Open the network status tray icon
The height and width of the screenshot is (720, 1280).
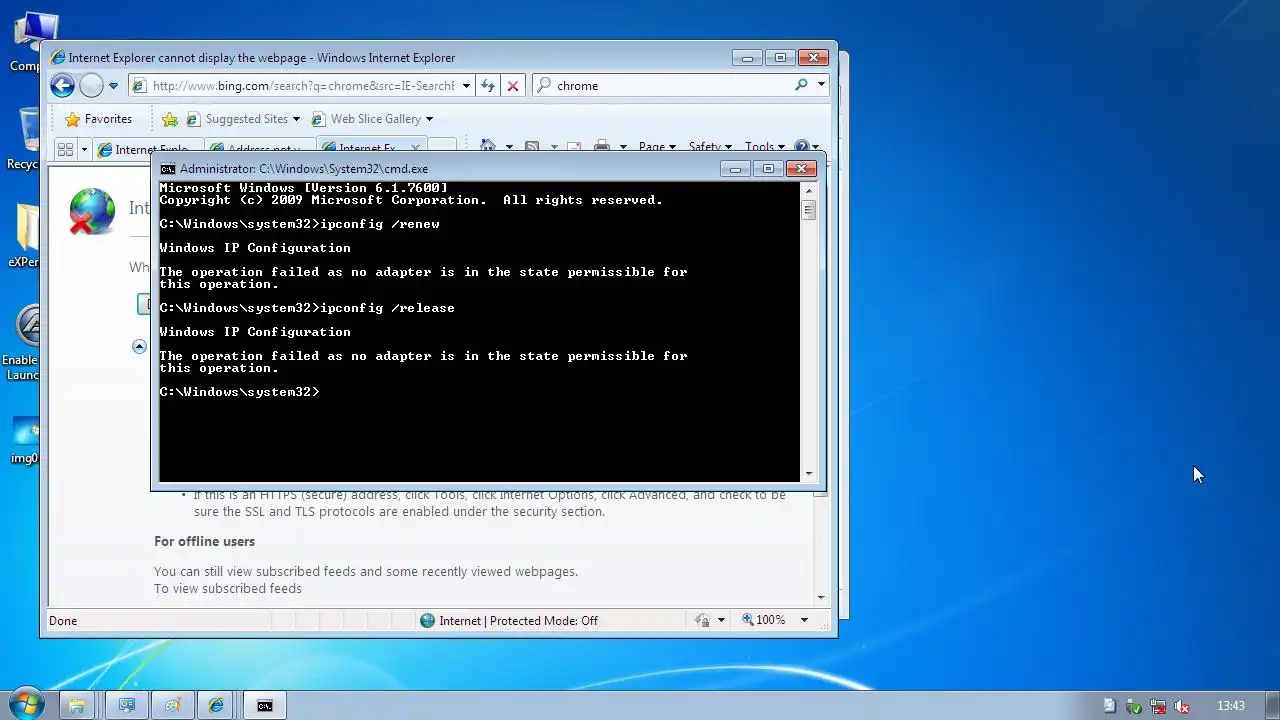[x=1157, y=706]
